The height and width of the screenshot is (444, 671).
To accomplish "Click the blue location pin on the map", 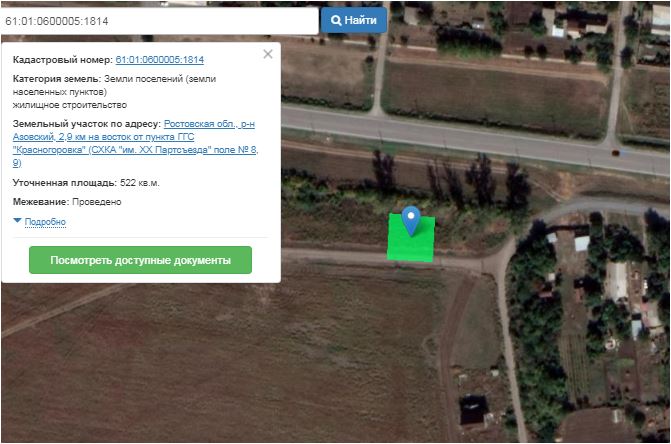I will (411, 221).
